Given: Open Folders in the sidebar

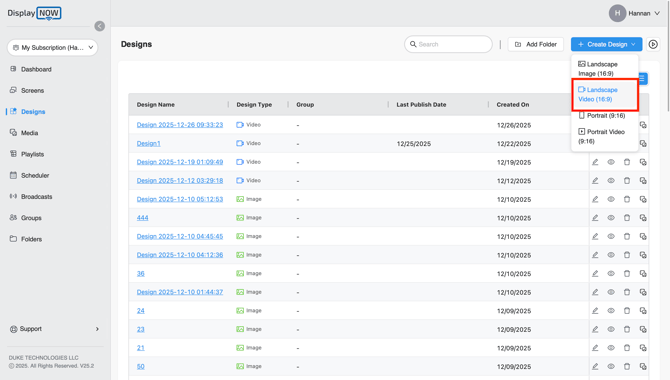Looking at the screenshot, I should (x=32, y=239).
